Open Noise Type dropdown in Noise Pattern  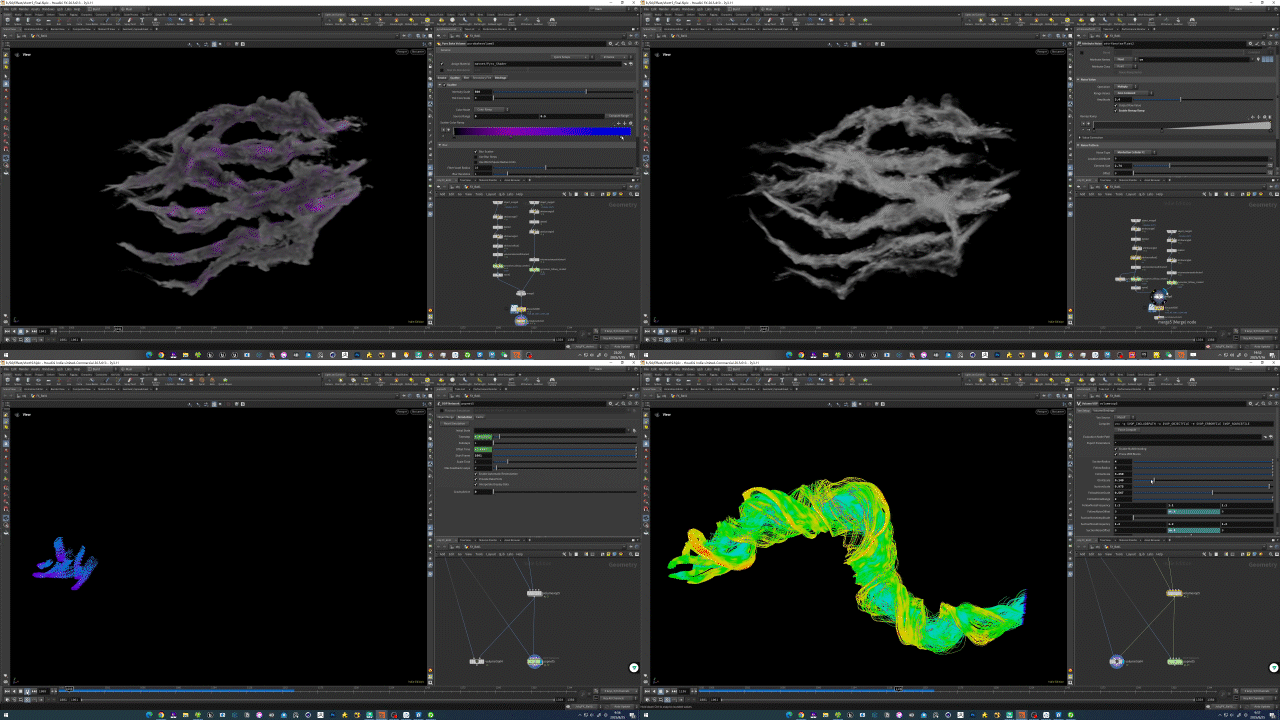pyautogui.click(x=1135, y=152)
